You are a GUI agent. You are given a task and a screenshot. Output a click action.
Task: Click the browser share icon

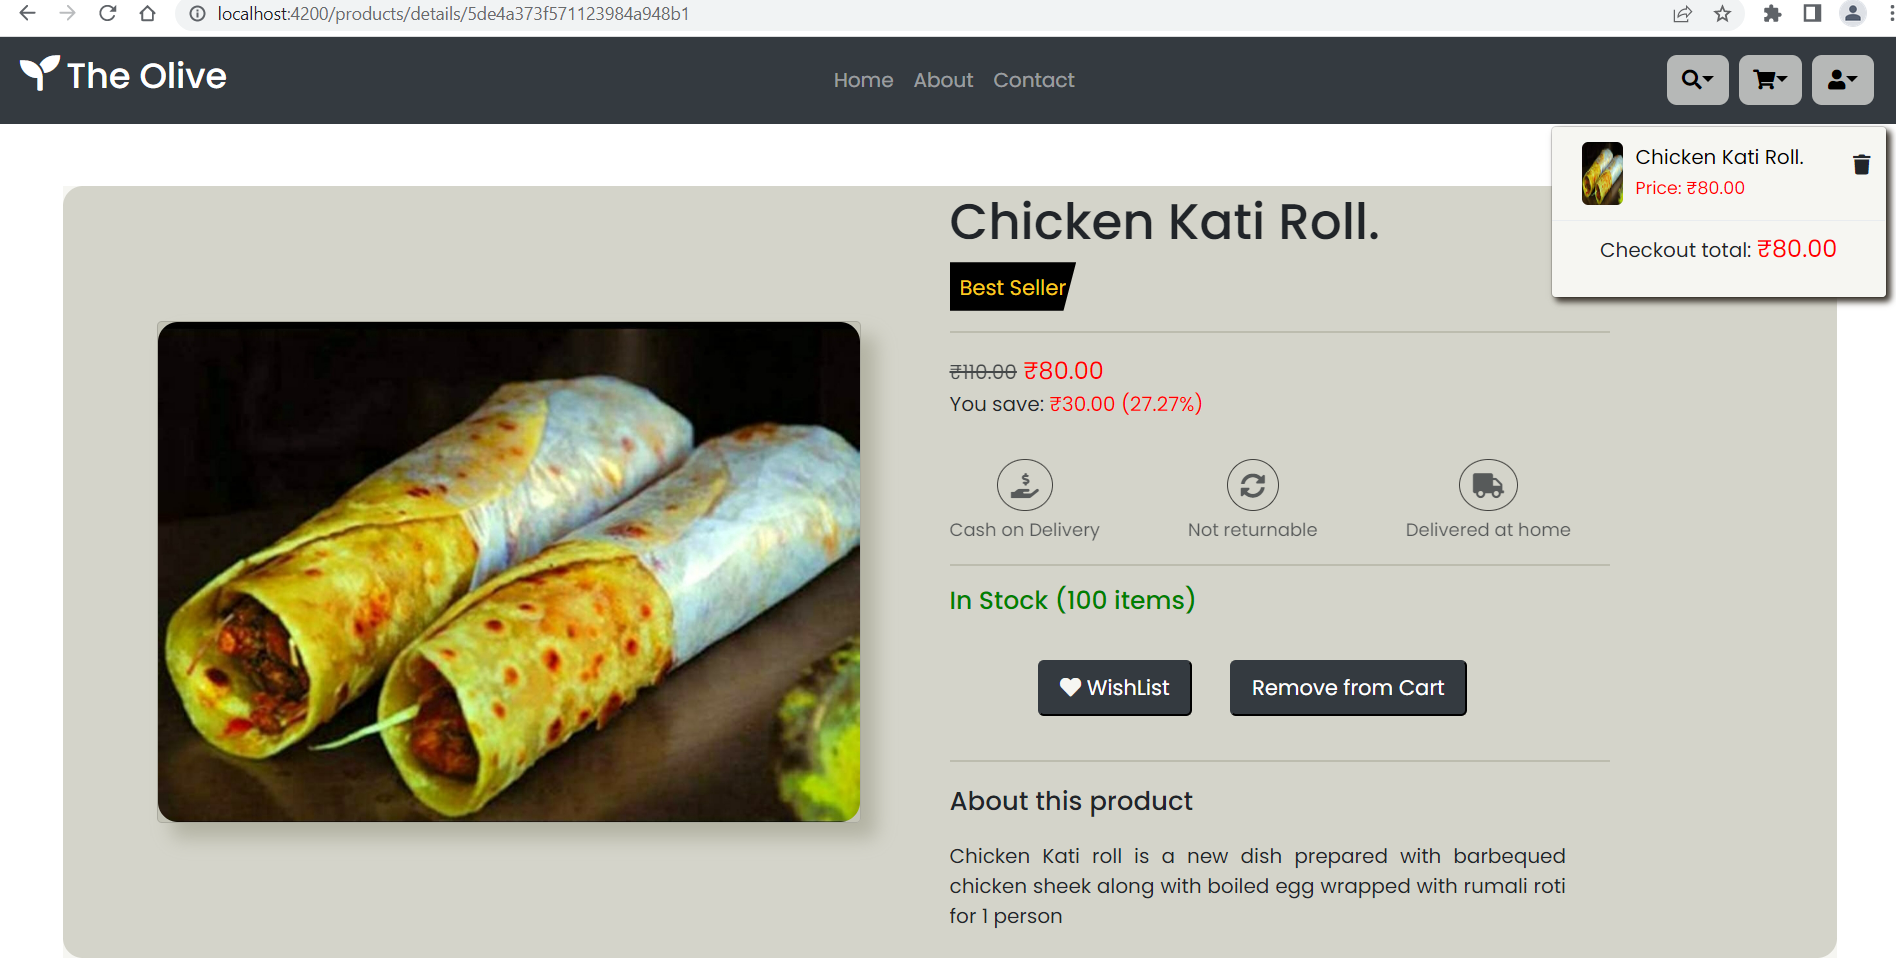click(1683, 15)
